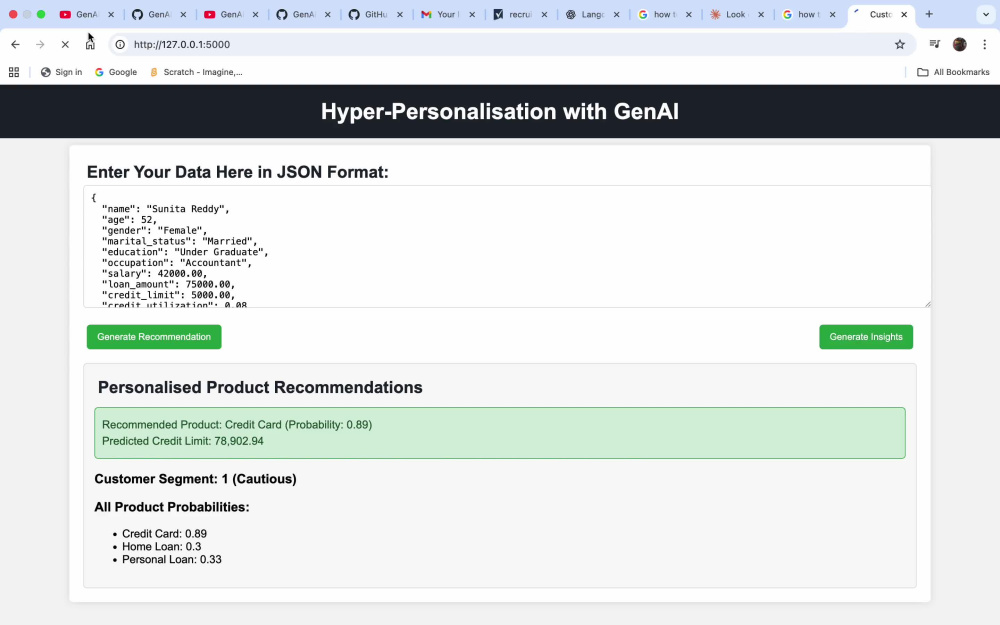This screenshot has height=625, width=1000.
Task: Click the '"marital_status": "Married"' JSON line
Action: 179,241
